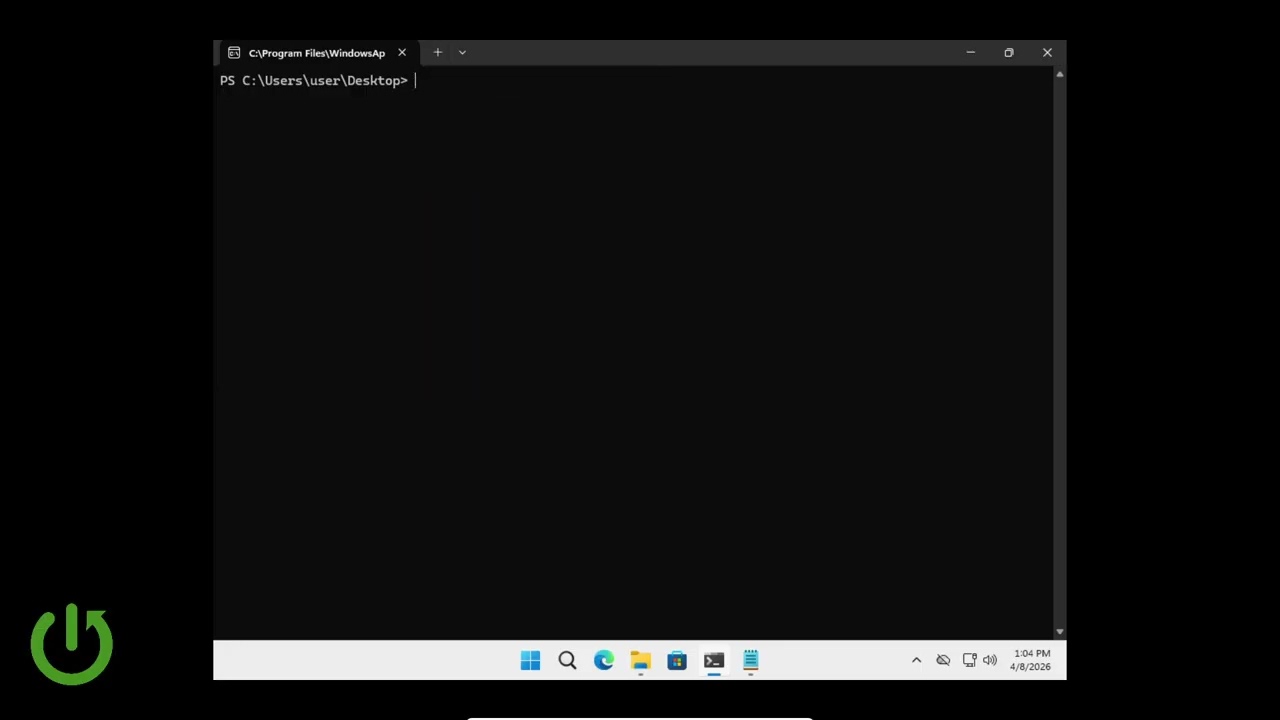The height and width of the screenshot is (720, 1280).
Task: Expand the new tab profile dropdown
Action: point(462,53)
